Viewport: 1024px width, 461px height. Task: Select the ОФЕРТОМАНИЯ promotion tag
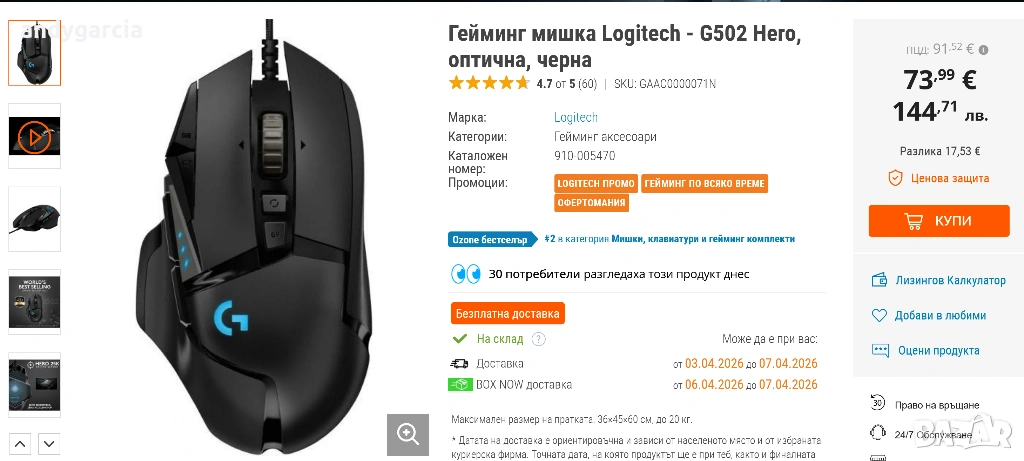pos(592,202)
